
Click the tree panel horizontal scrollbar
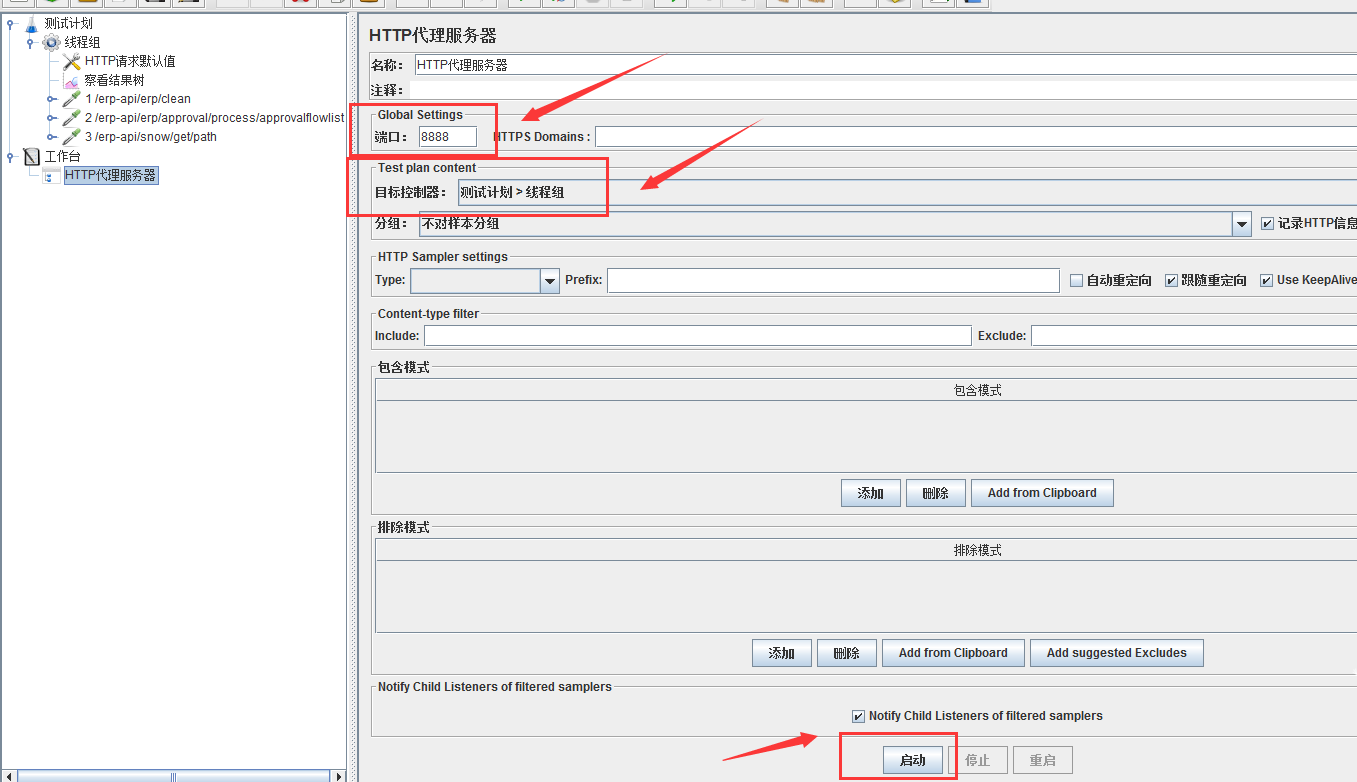pos(174,775)
